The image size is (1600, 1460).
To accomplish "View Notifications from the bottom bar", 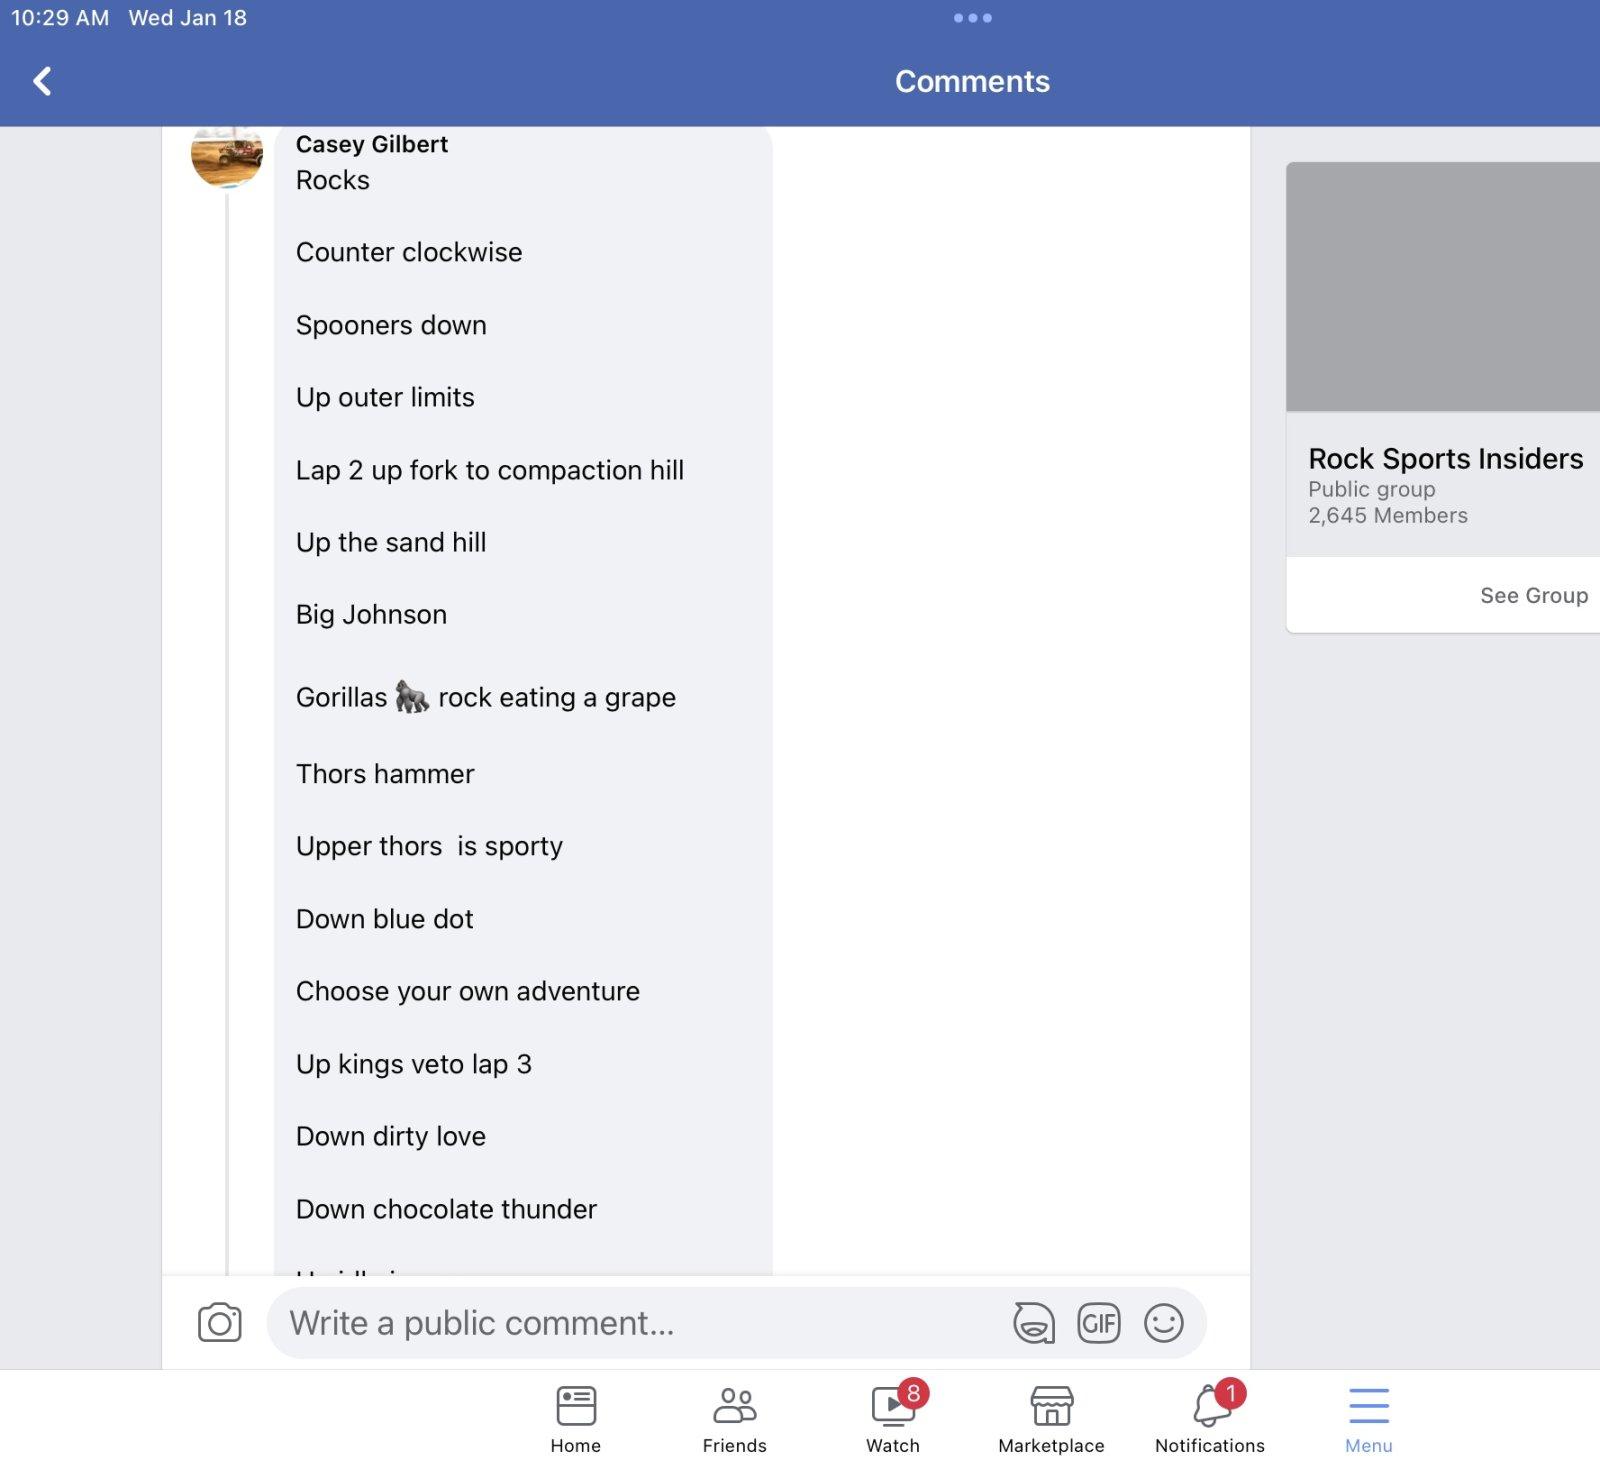I will click(1209, 1418).
